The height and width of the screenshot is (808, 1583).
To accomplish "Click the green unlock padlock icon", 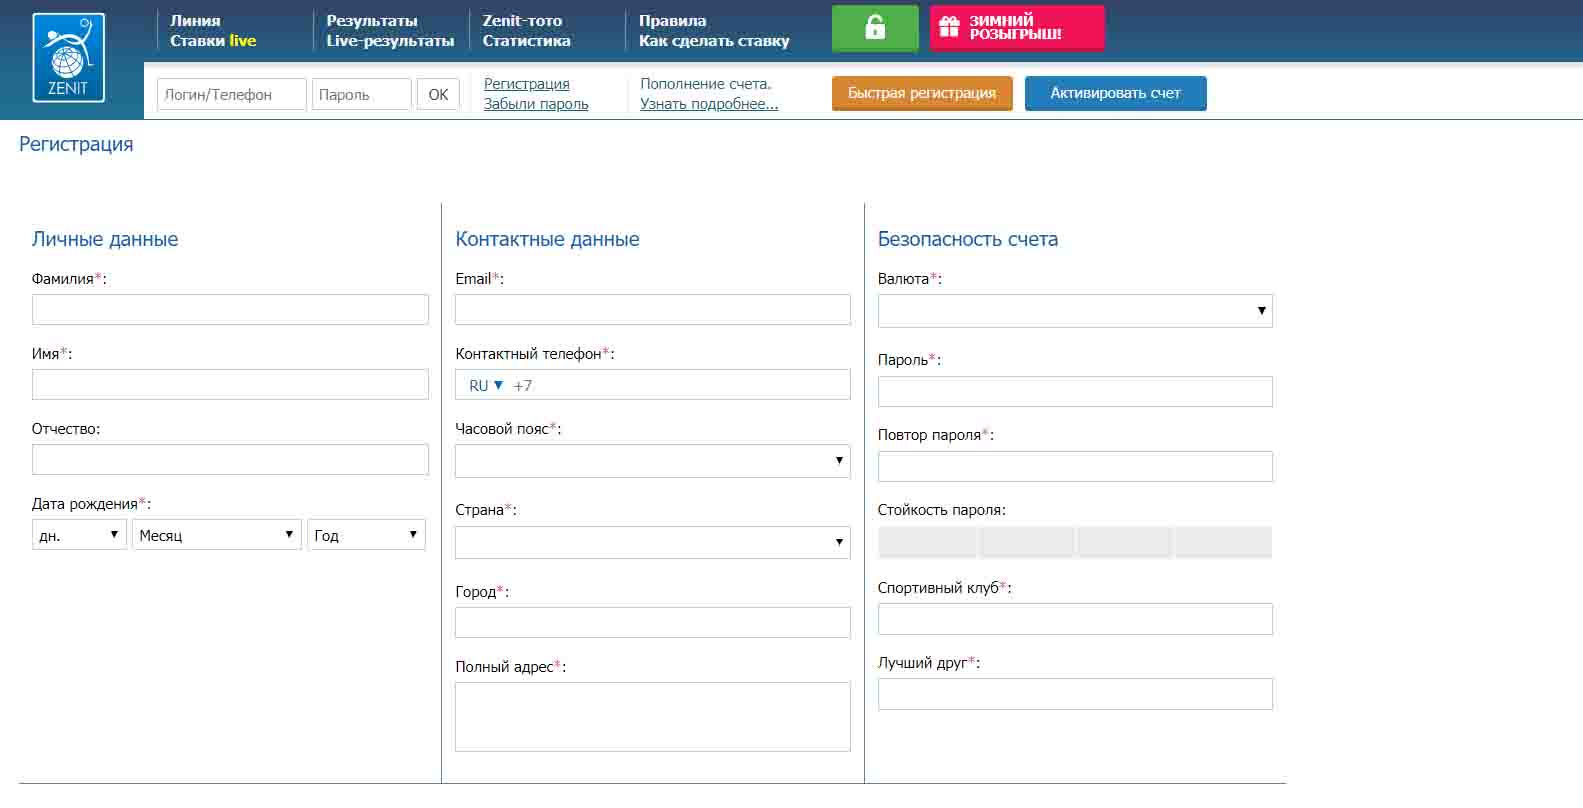I will (875, 28).
